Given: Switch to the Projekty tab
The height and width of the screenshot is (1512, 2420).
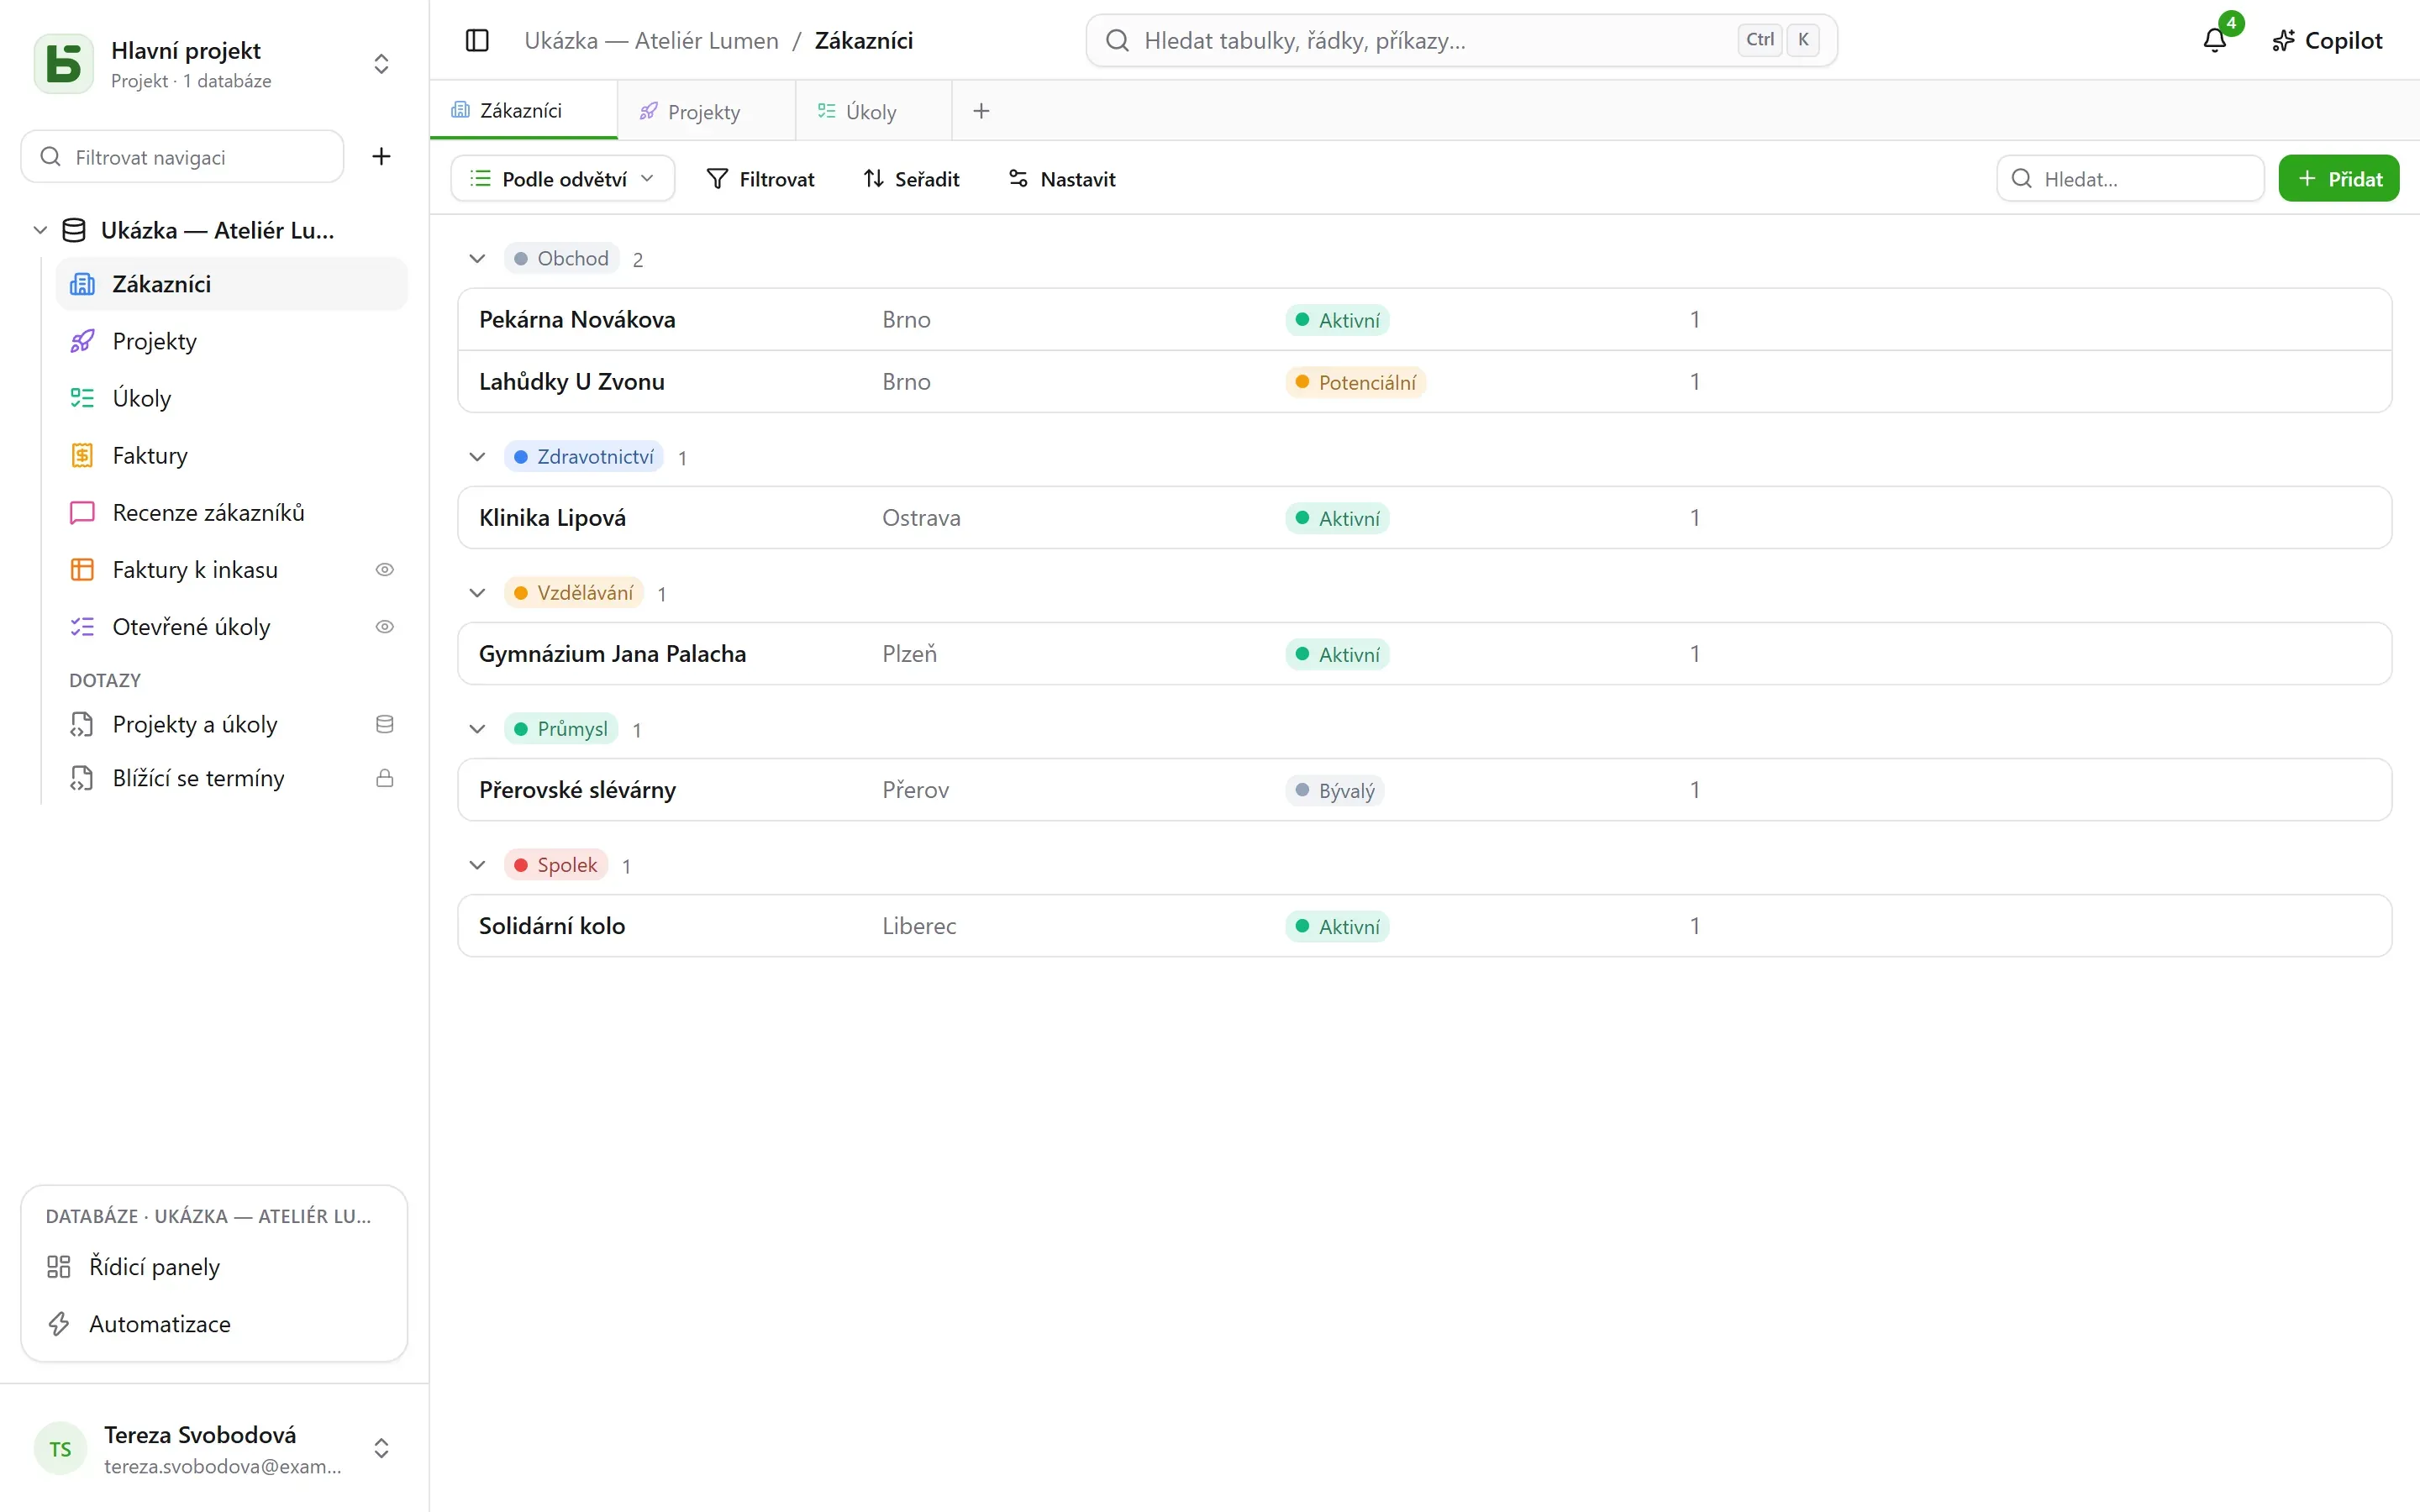Looking at the screenshot, I should pos(706,111).
